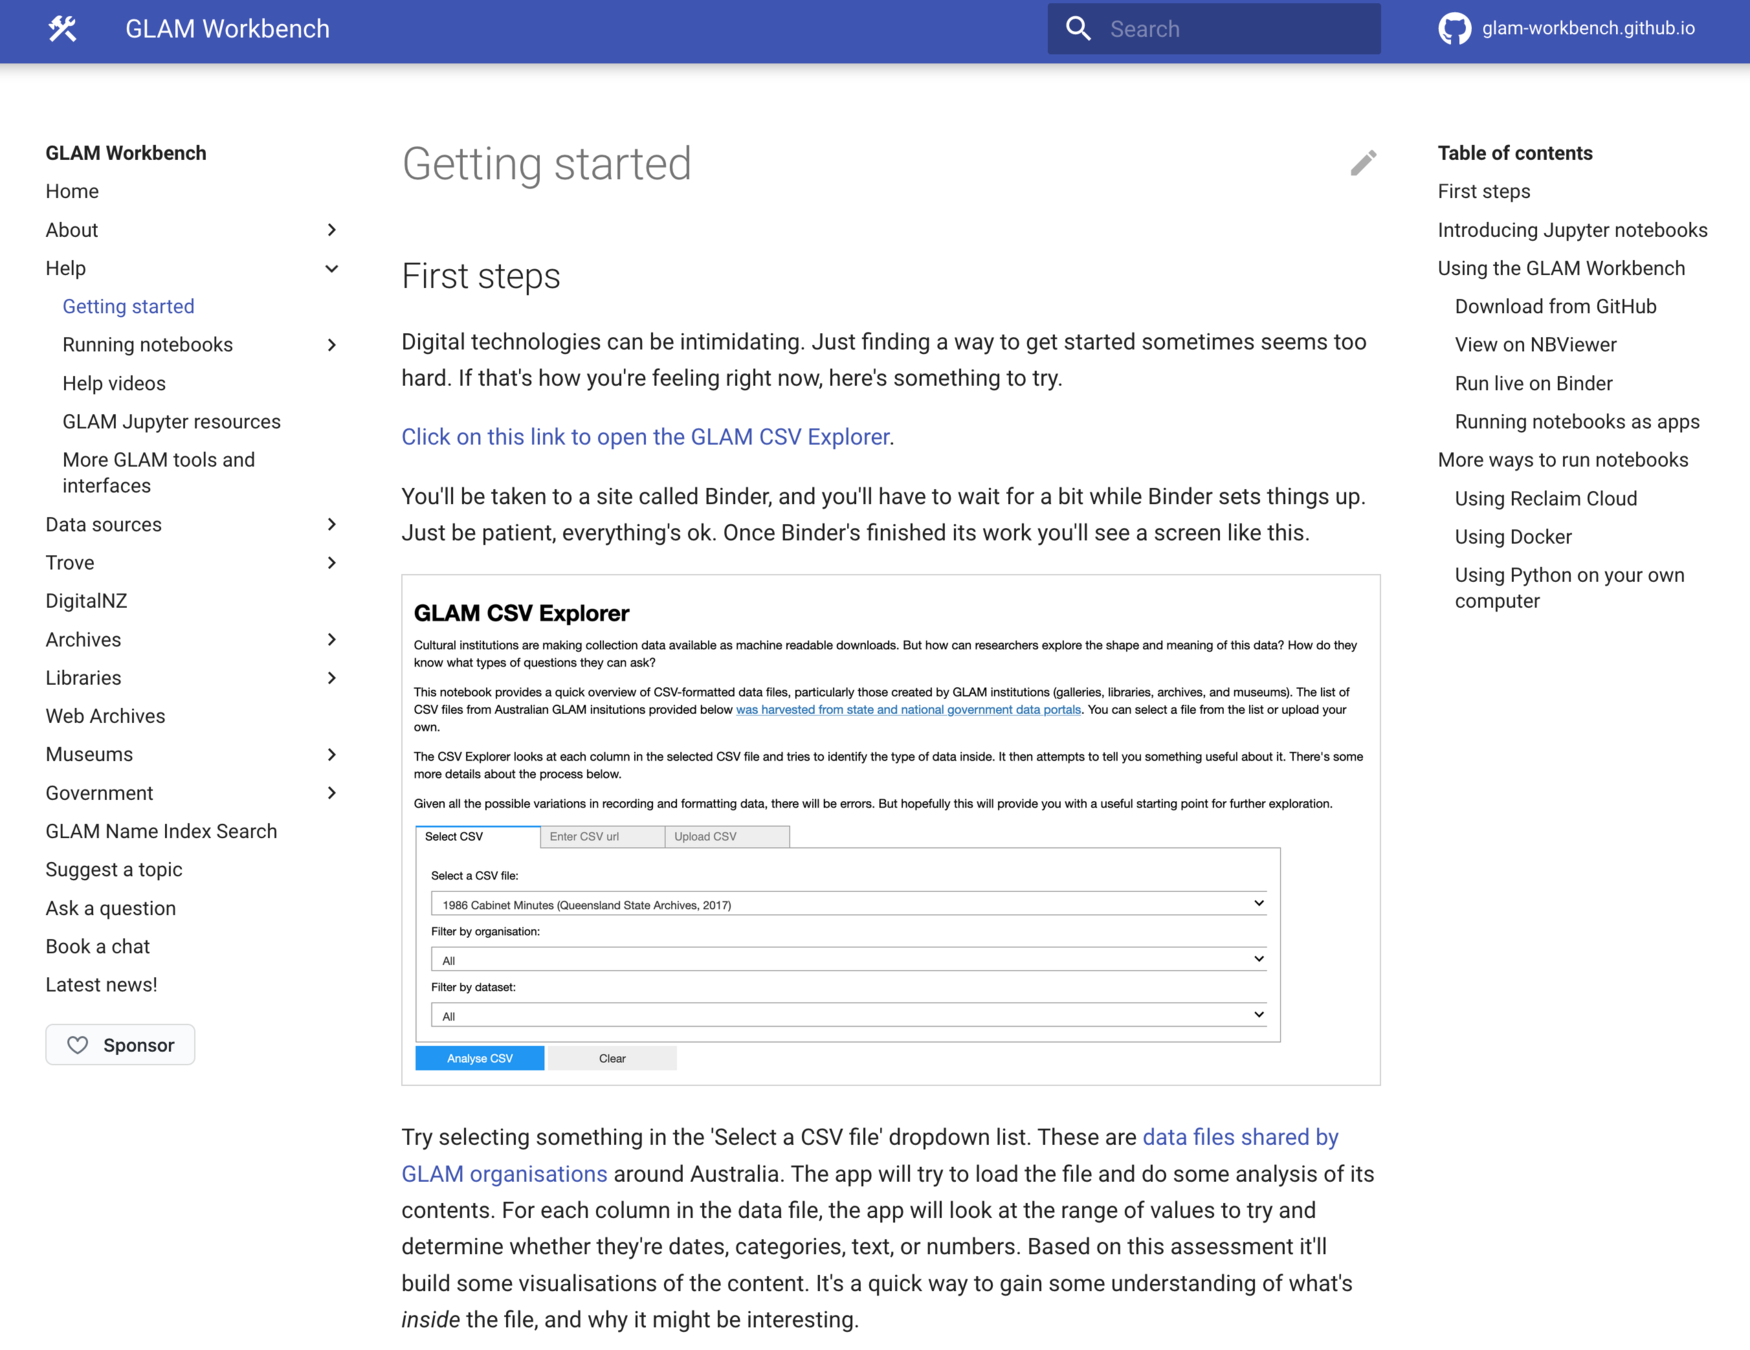The width and height of the screenshot is (1750, 1350).
Task: Click the heart Sponsor button
Action: click(x=120, y=1045)
